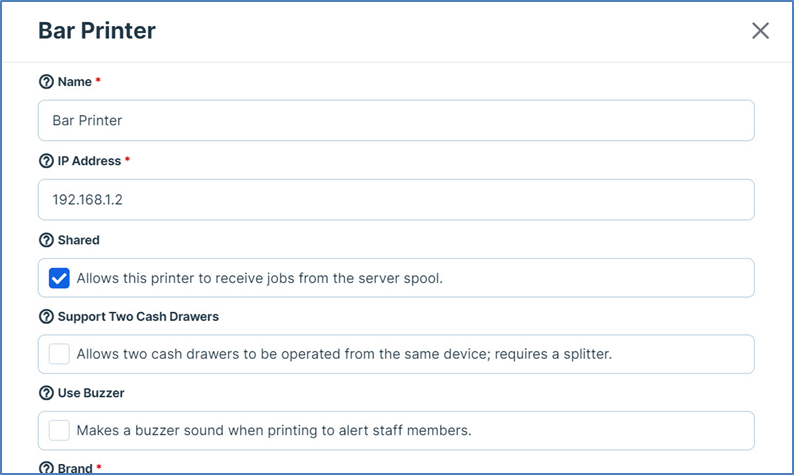
Task: Click the 'Makes a buzzer sound' description text
Action: (273, 431)
